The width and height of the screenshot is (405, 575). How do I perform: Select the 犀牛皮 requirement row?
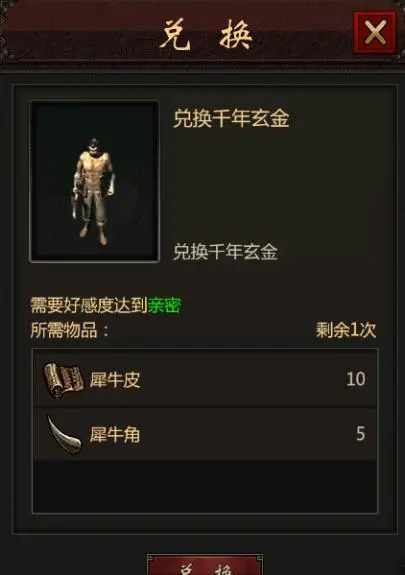205,378
